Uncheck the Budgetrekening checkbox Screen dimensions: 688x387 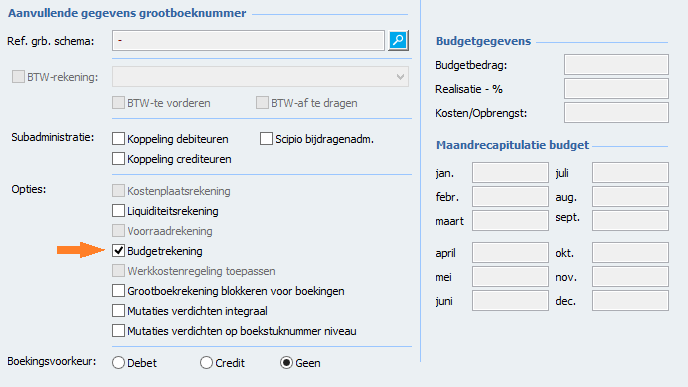[118, 251]
